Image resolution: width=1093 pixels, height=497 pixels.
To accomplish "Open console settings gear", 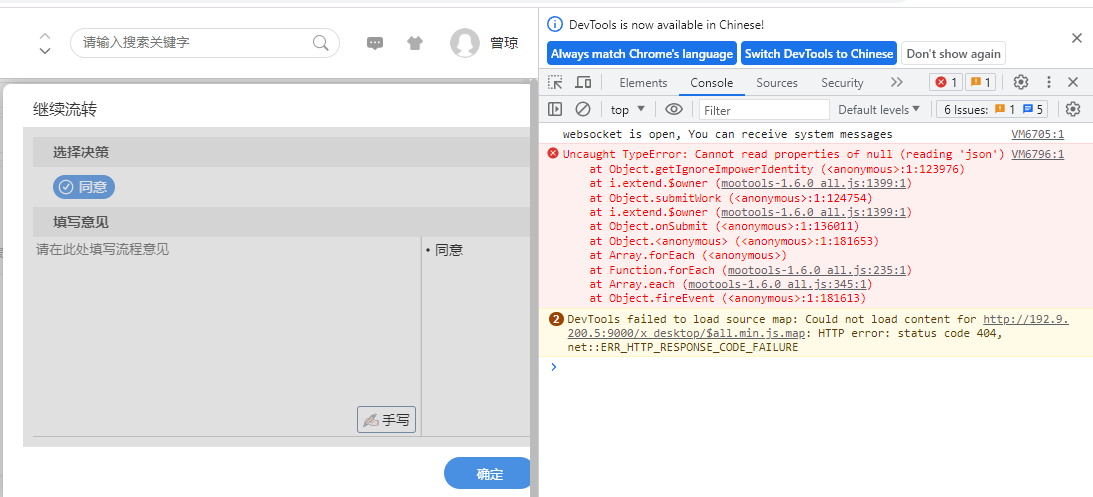I will tap(1073, 109).
